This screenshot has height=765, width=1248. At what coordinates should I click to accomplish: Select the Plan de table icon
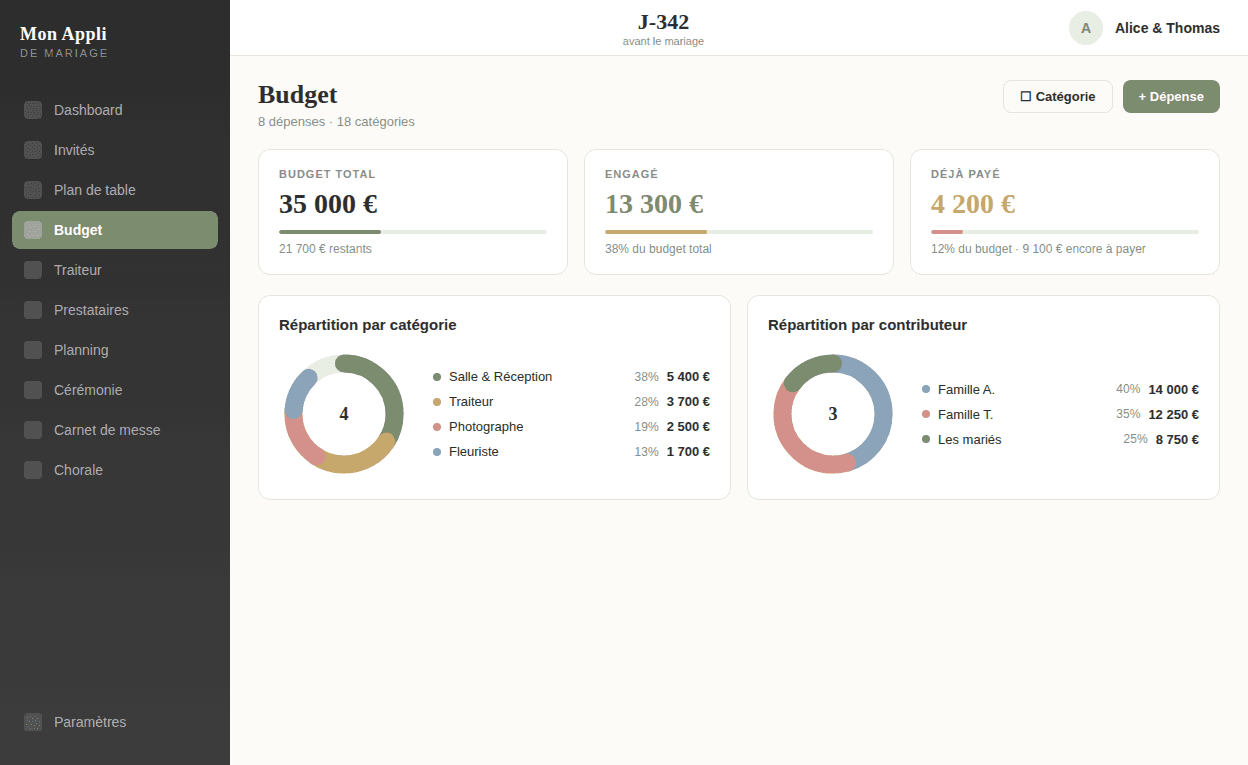[33, 190]
